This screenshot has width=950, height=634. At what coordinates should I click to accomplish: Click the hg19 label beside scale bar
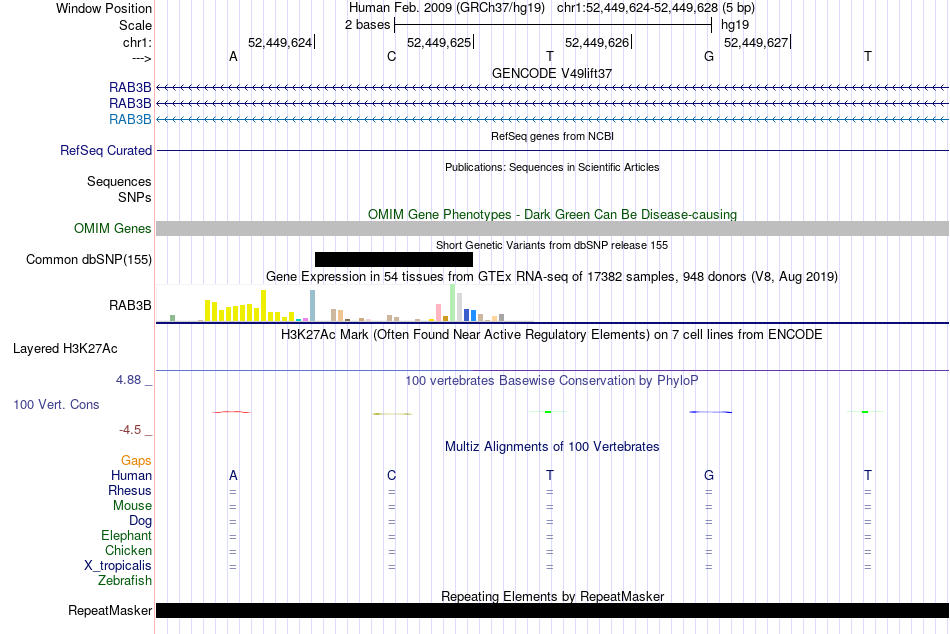click(x=735, y=25)
